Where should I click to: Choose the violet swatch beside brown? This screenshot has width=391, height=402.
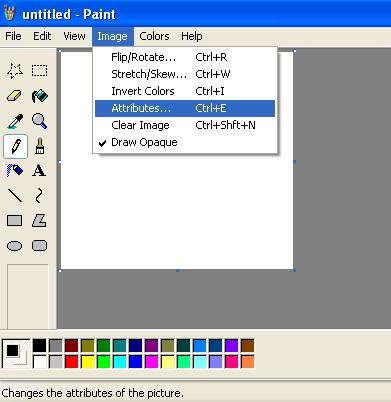(232, 346)
